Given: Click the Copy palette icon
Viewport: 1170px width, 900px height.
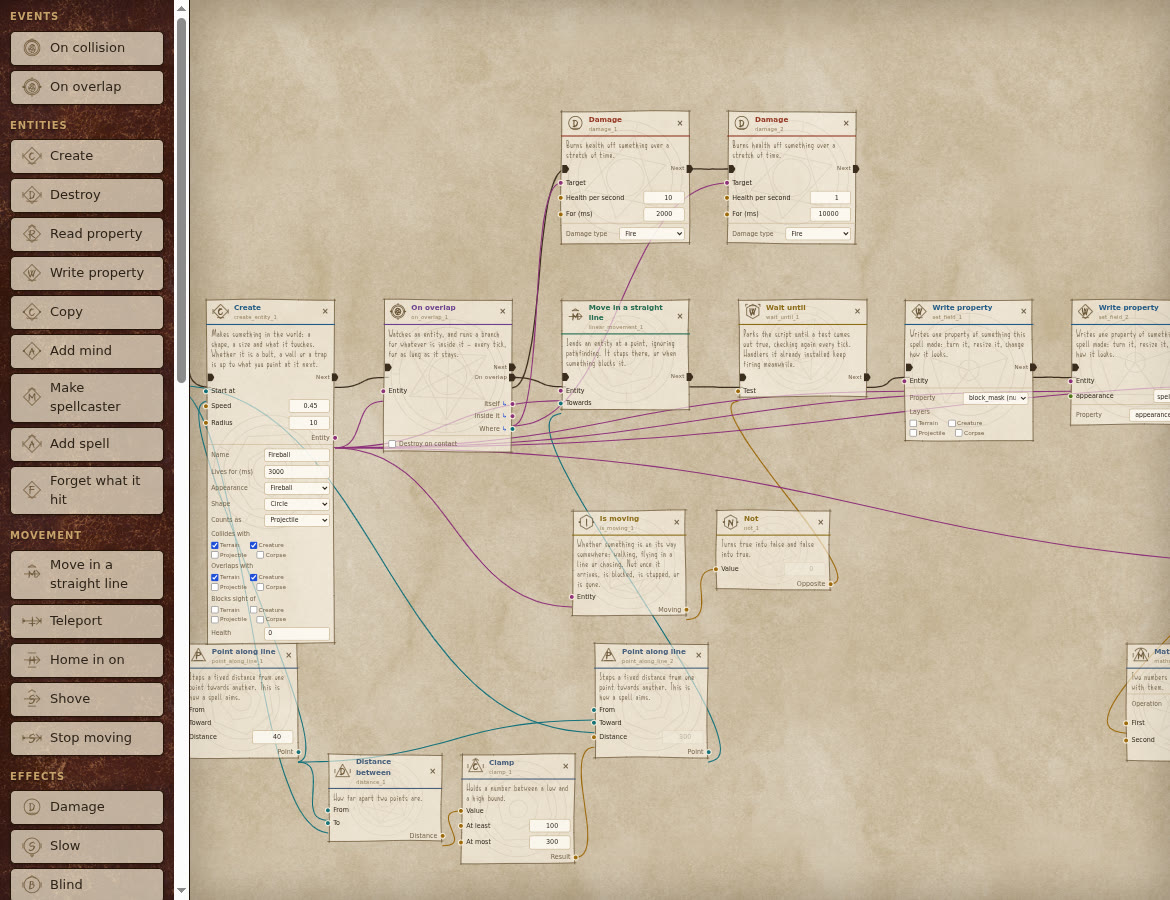Looking at the screenshot, I should tap(32, 312).
